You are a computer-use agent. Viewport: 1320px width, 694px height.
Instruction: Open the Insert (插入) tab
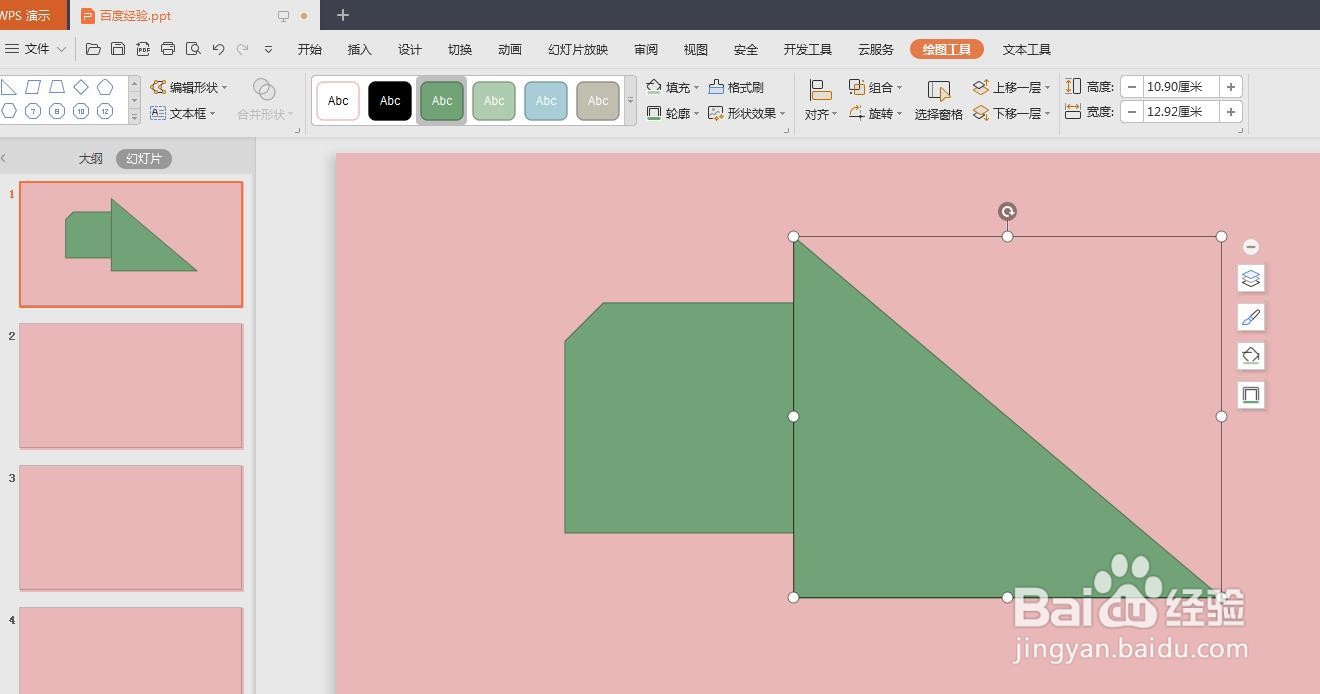tap(359, 49)
